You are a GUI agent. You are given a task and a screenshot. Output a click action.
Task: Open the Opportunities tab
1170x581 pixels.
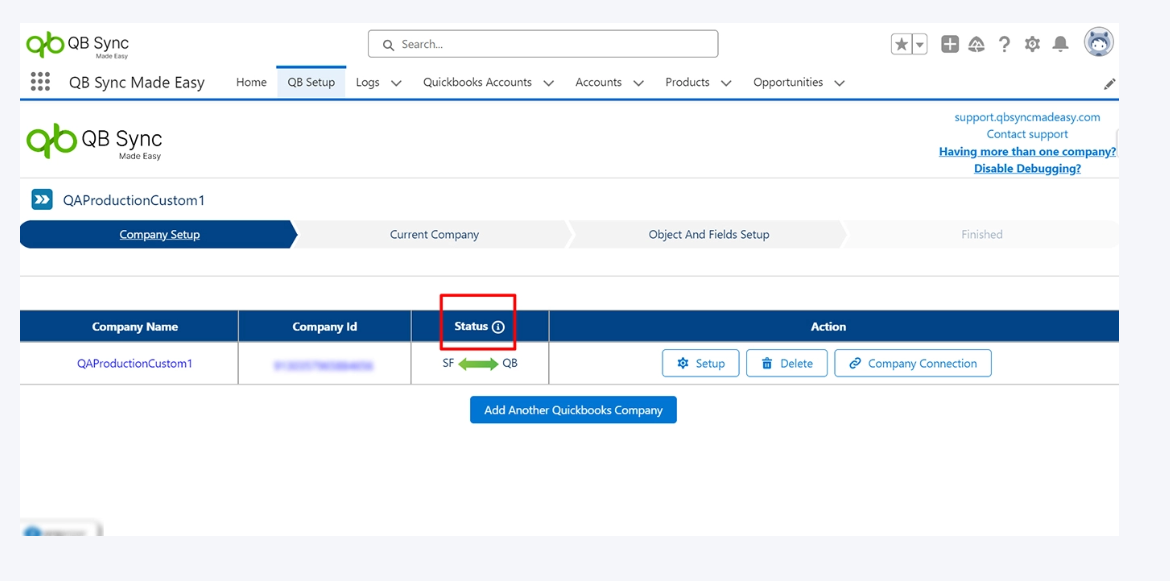click(788, 83)
